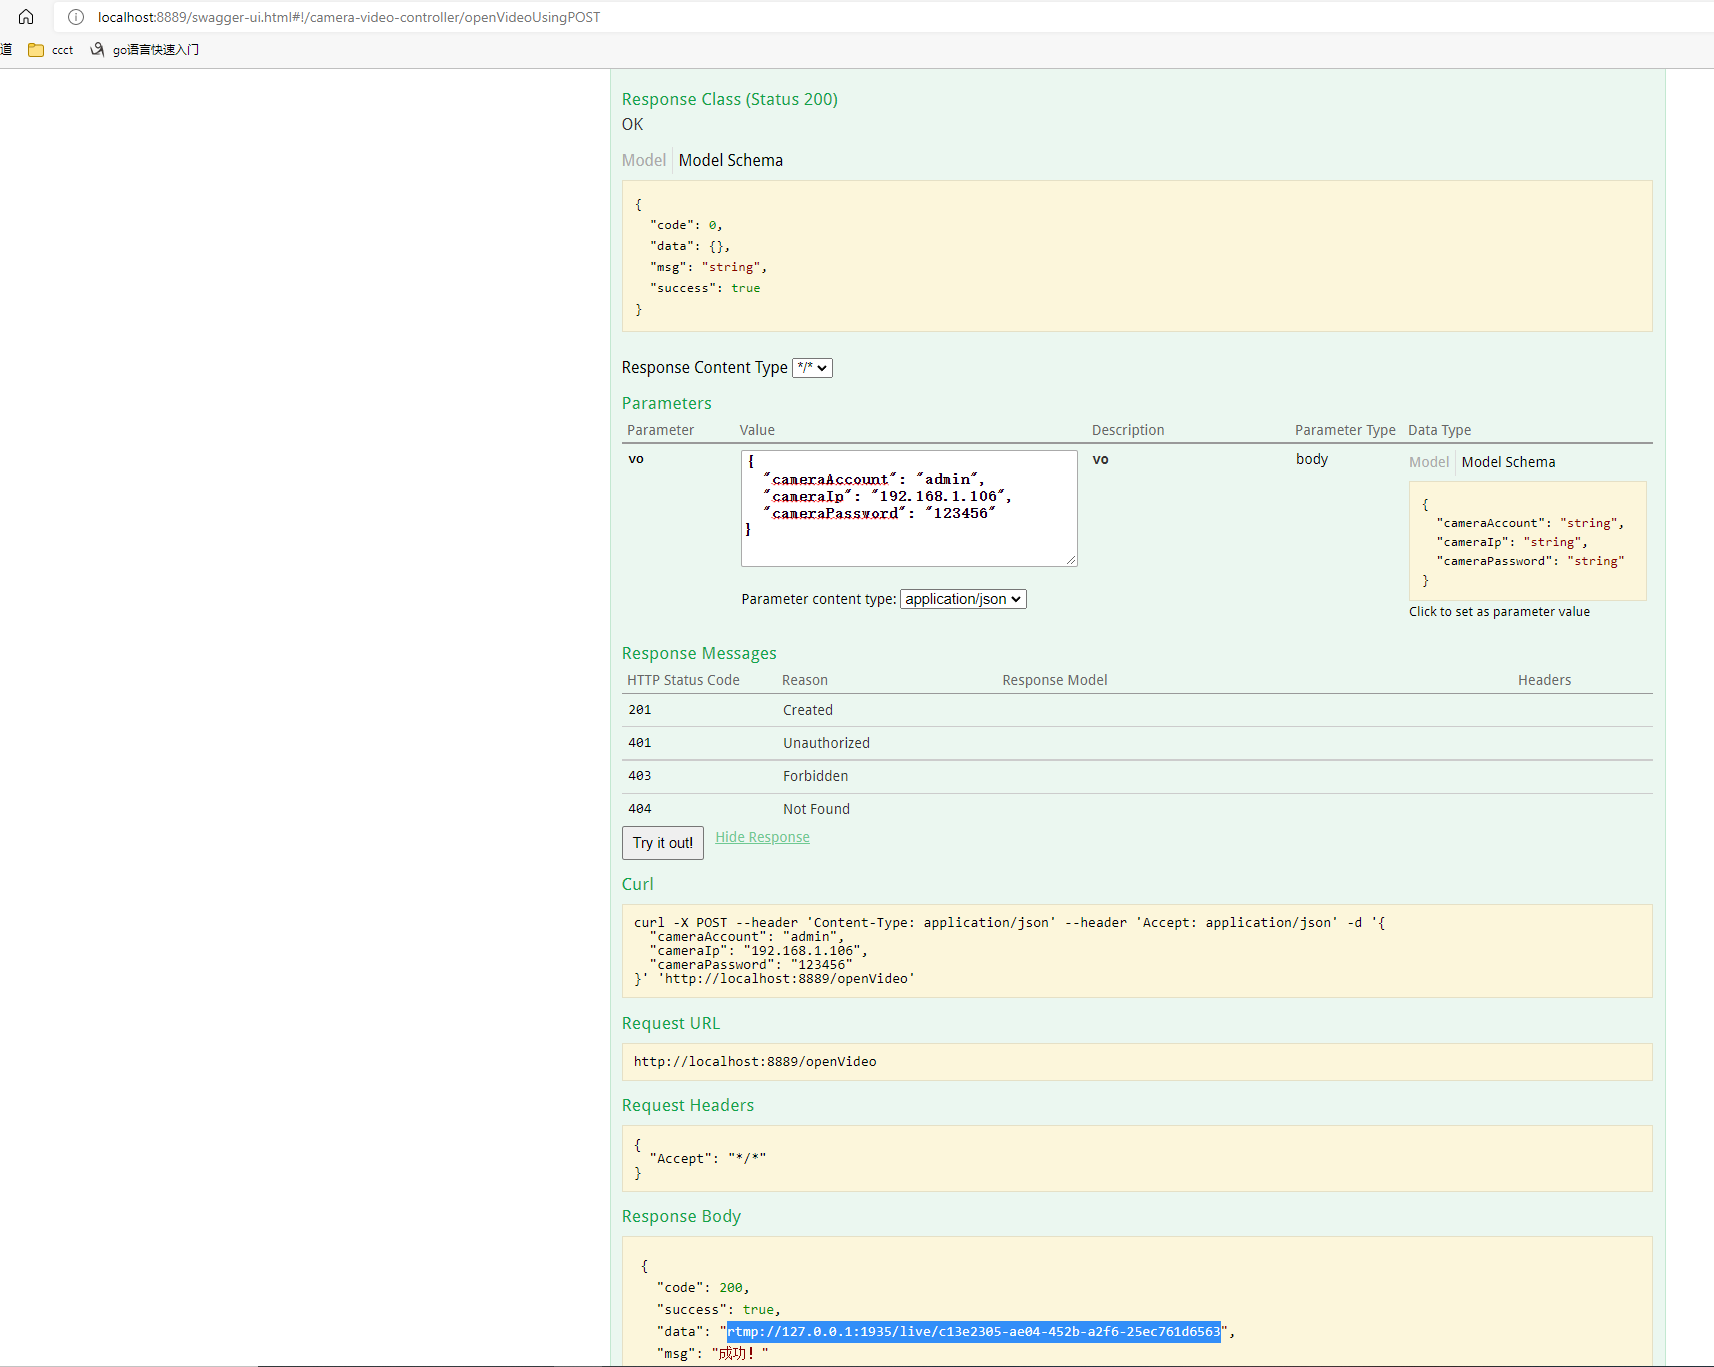This screenshot has height=1367, width=1714.
Task: Click the site information icon in address bar
Action: tap(76, 17)
